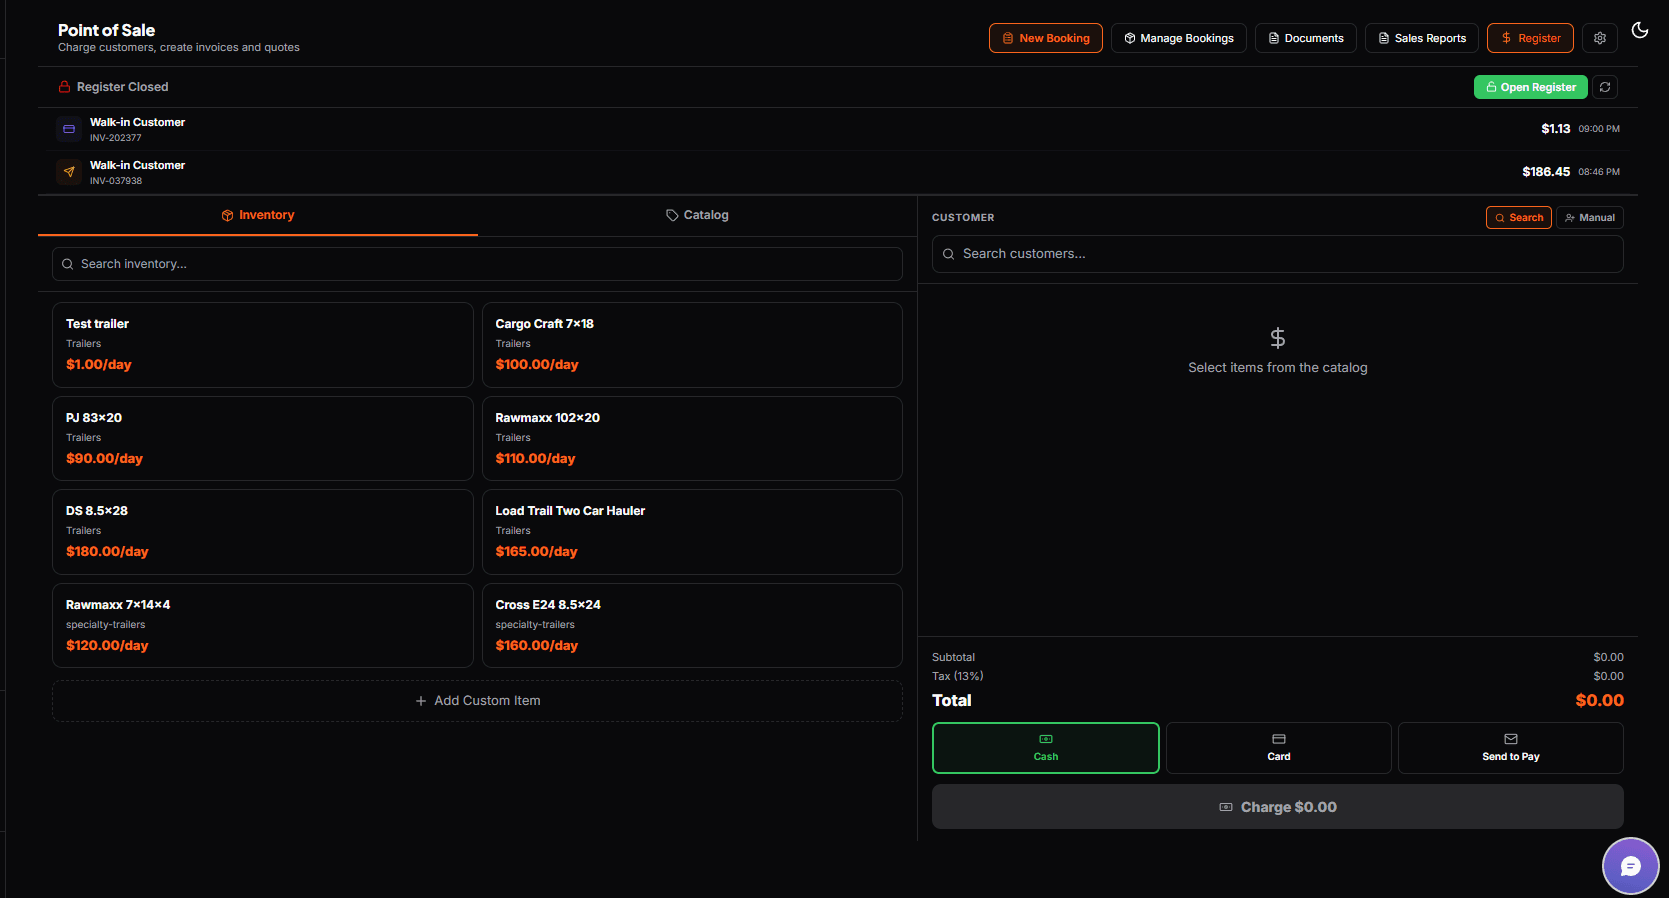The width and height of the screenshot is (1669, 898).
Task: Click the dollar sign empty-cart icon
Action: point(1277,338)
